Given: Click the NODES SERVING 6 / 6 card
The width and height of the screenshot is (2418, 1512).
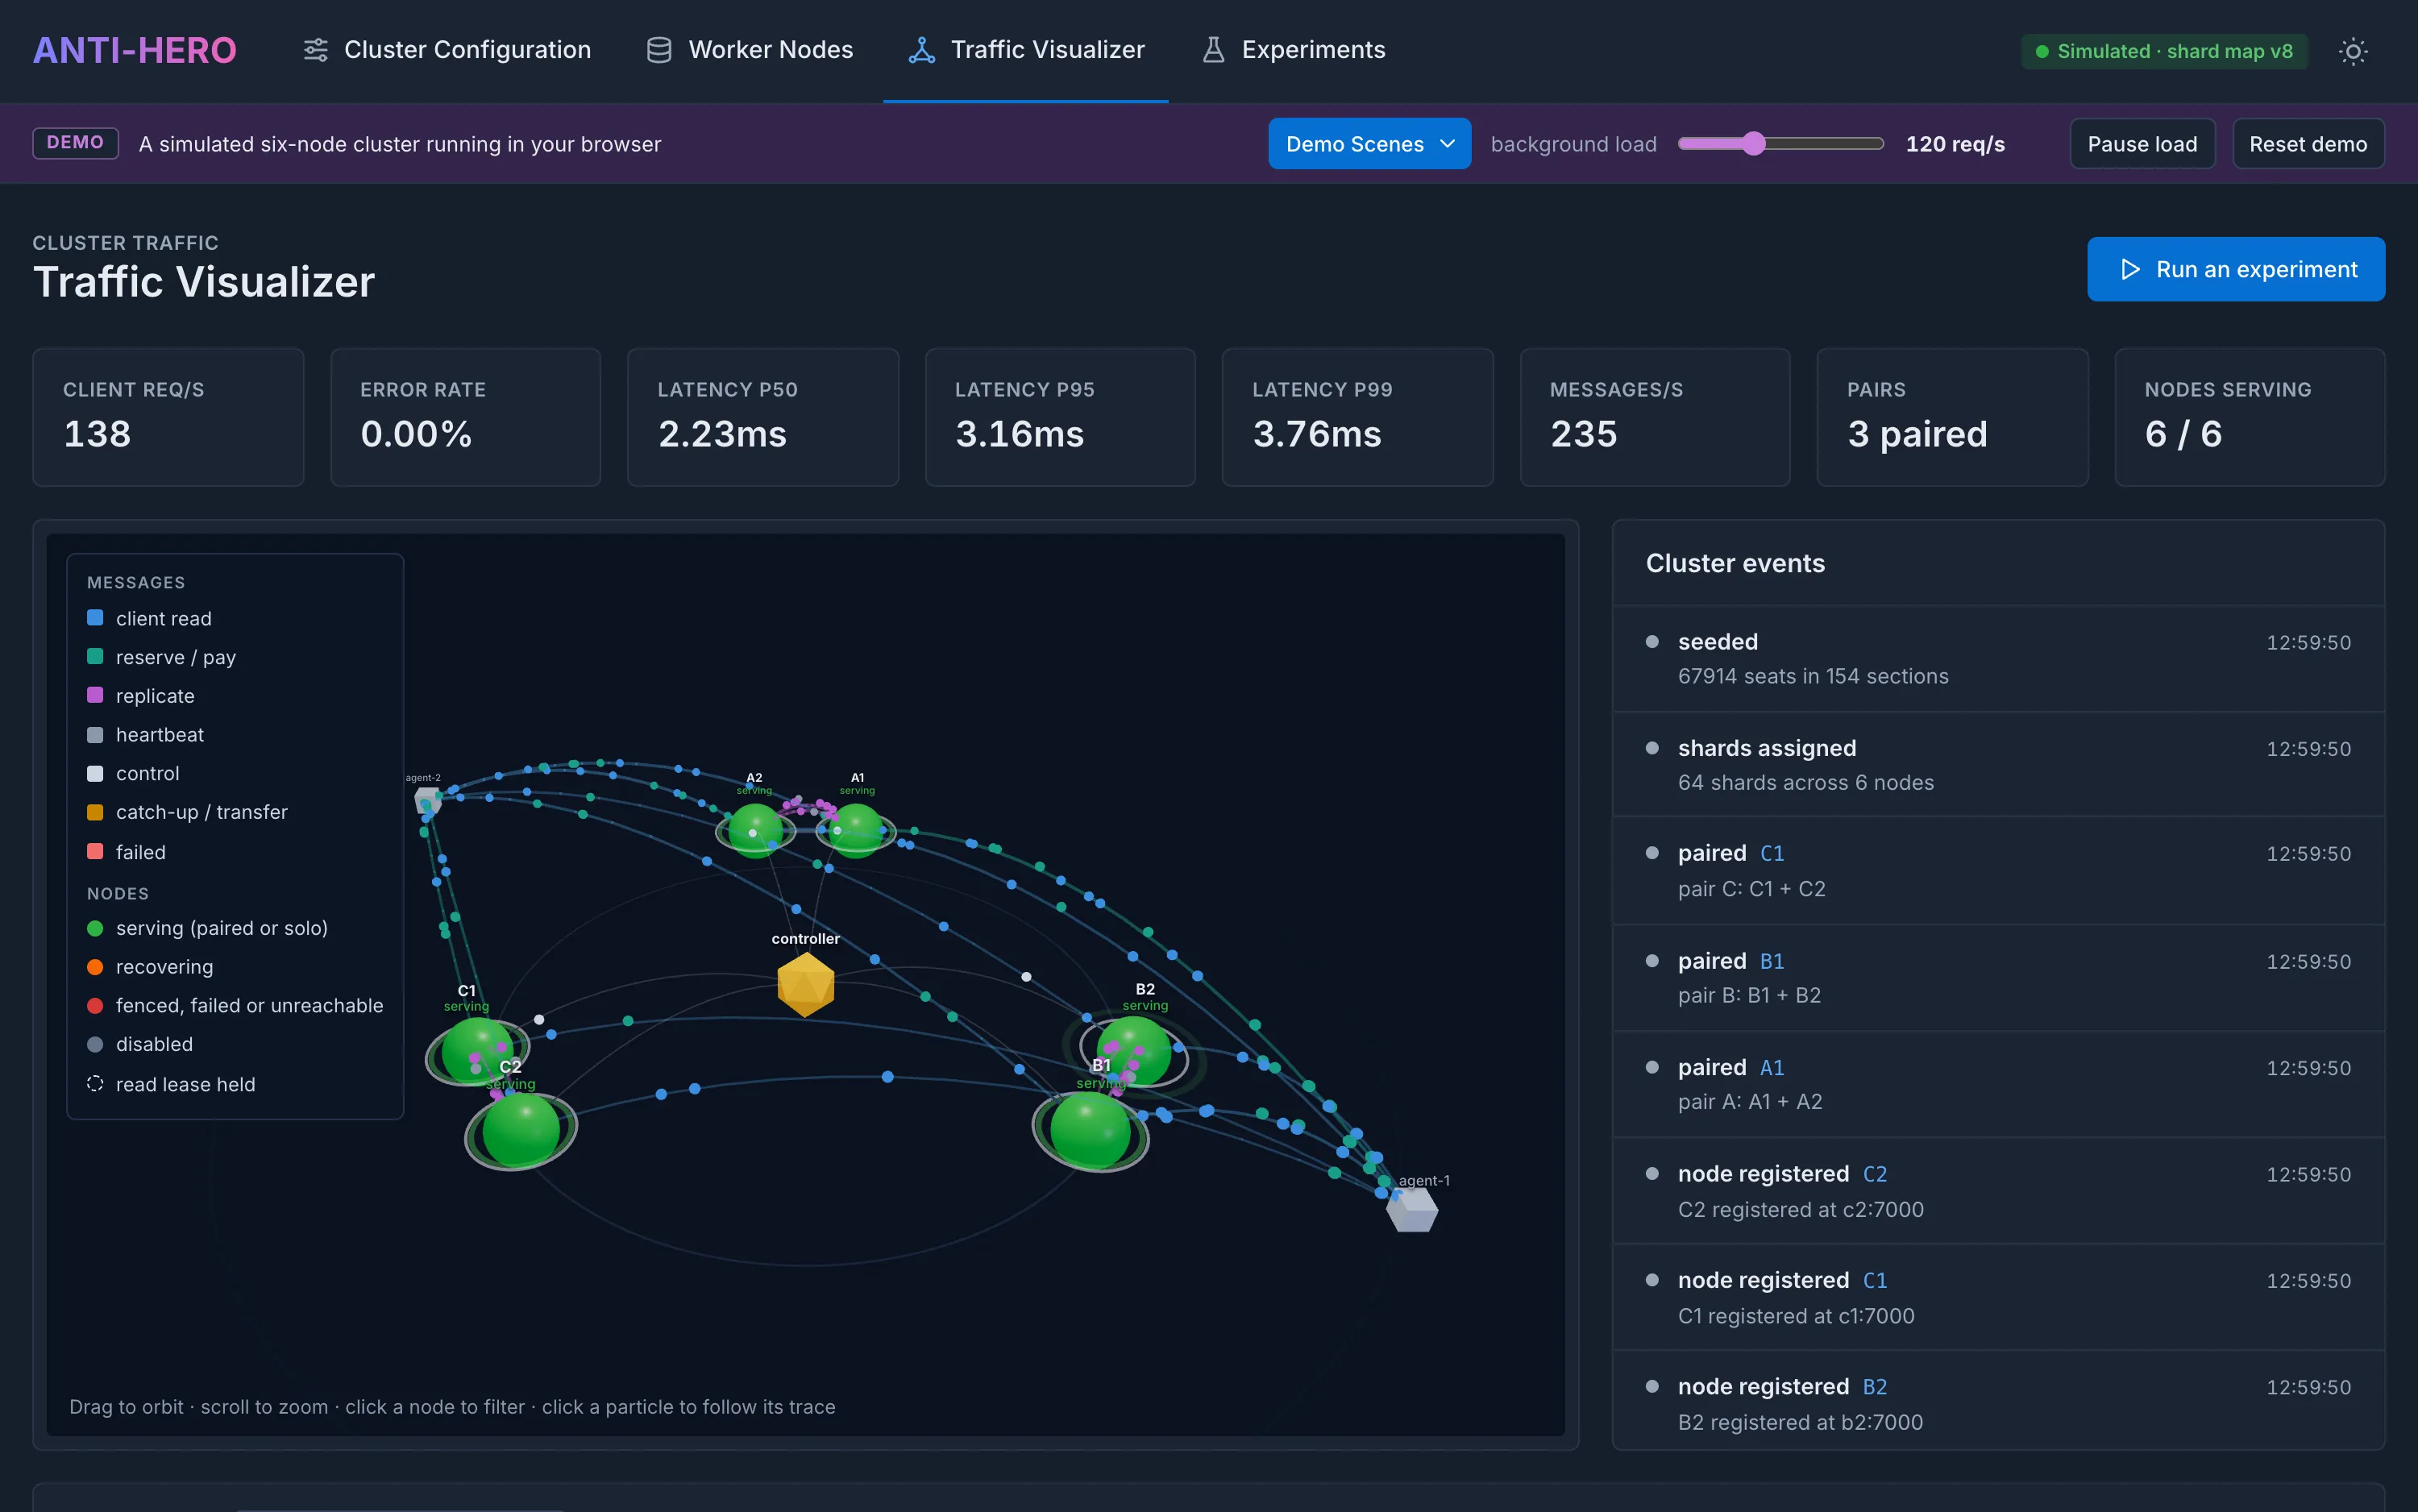Looking at the screenshot, I should click(2249, 417).
